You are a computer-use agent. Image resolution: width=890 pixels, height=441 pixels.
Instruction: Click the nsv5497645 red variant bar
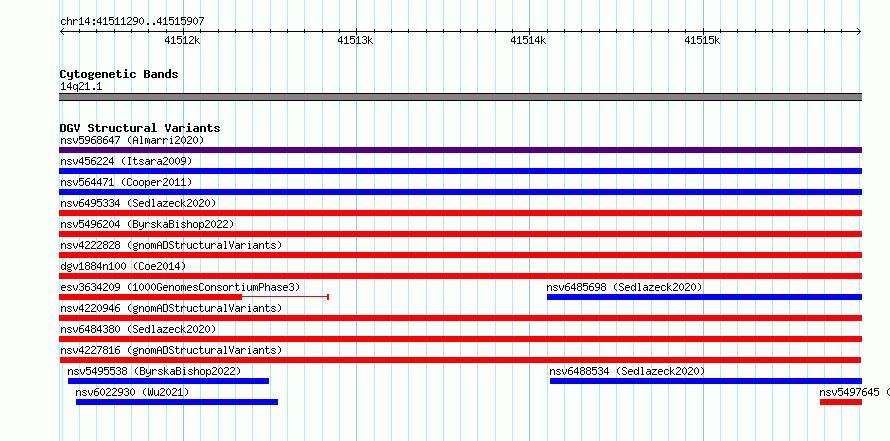point(841,402)
